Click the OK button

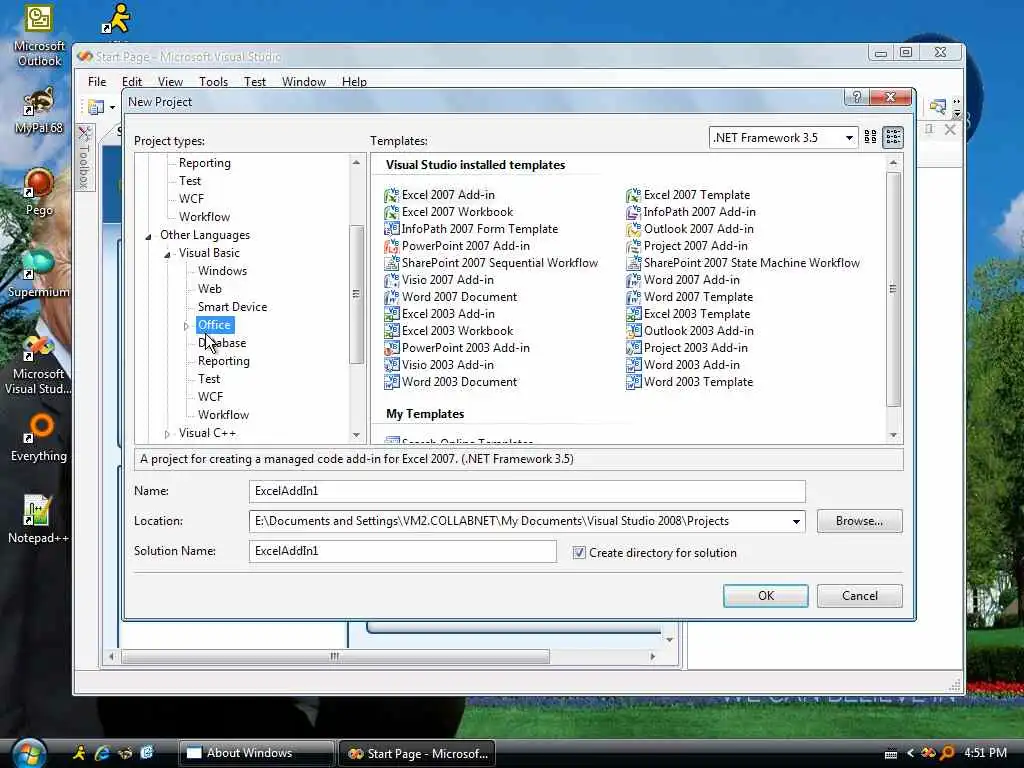(765, 596)
